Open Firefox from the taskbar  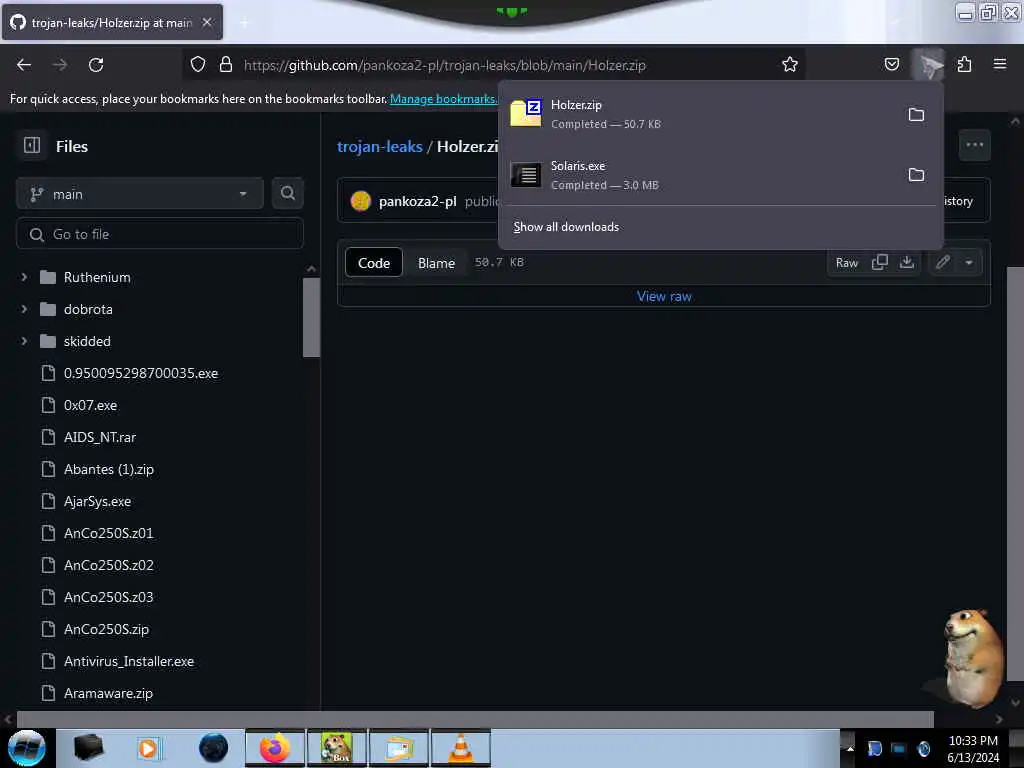coord(275,748)
